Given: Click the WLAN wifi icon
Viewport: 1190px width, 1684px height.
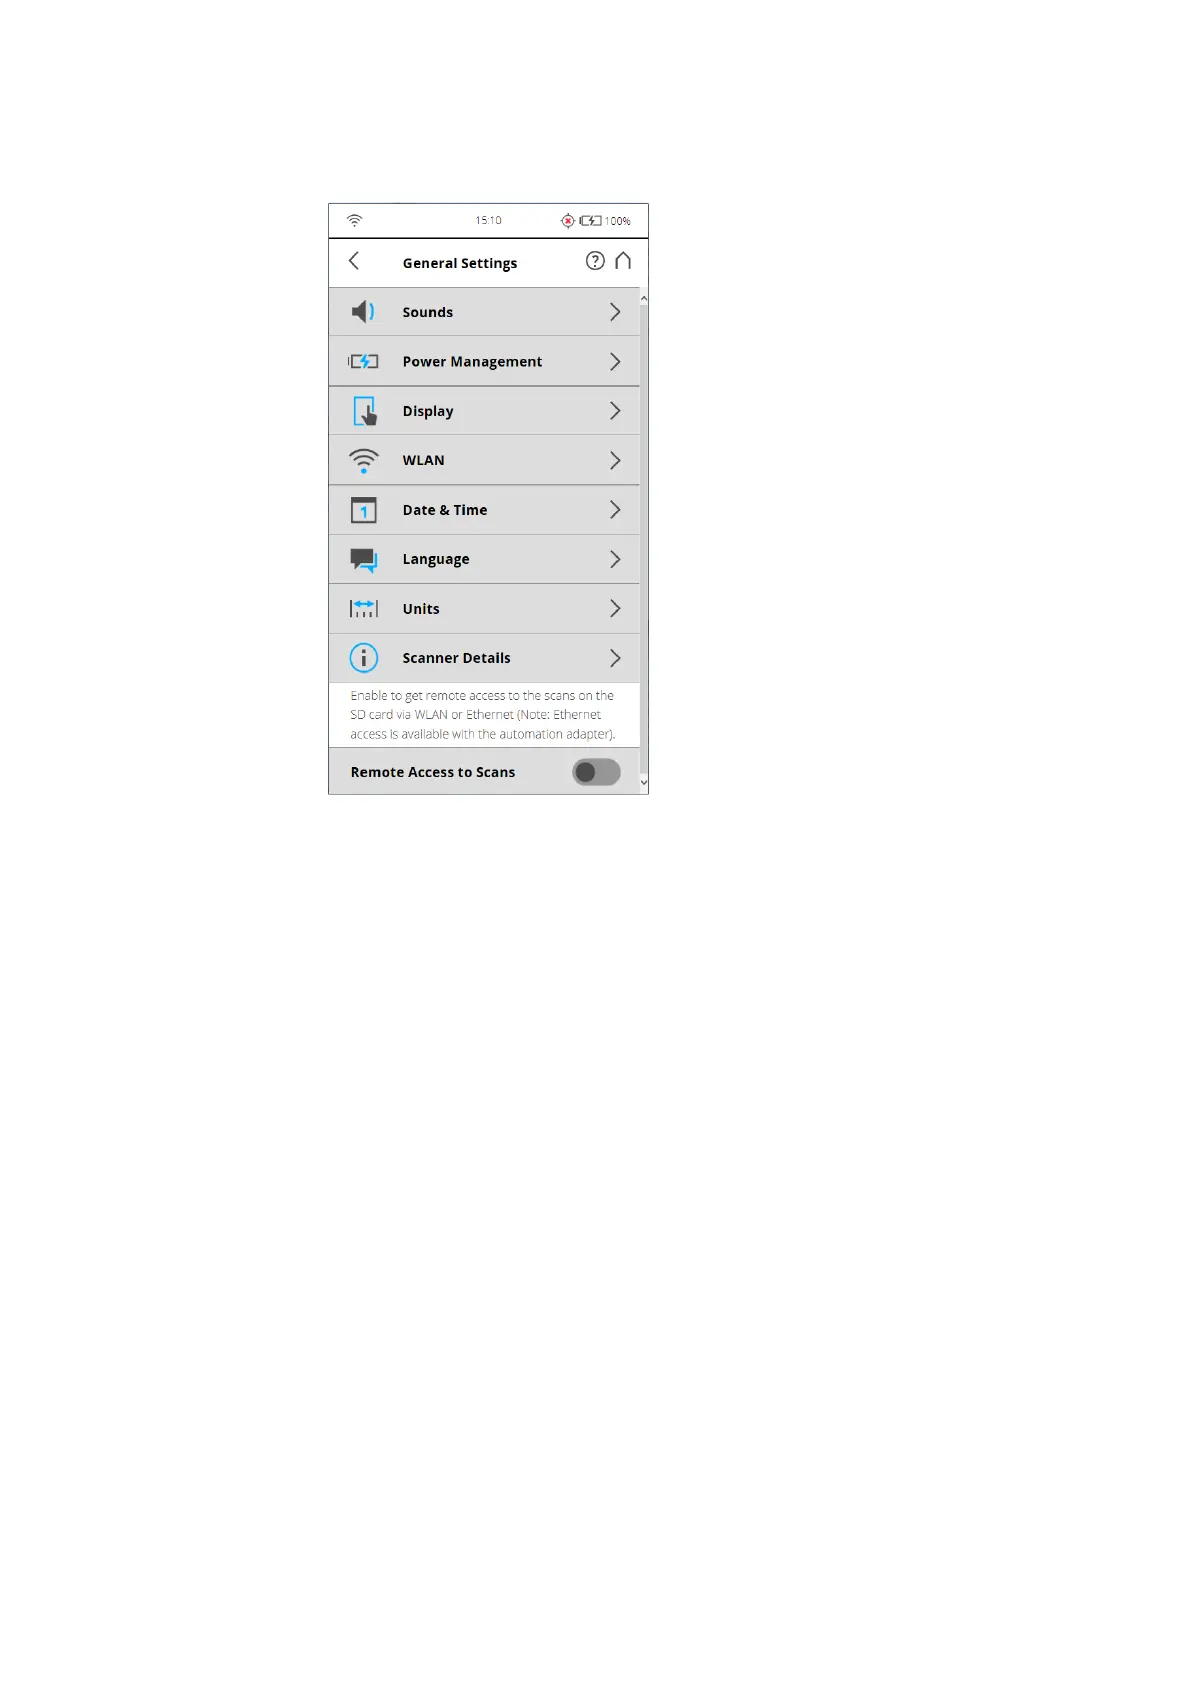Looking at the screenshot, I should [x=364, y=461].
